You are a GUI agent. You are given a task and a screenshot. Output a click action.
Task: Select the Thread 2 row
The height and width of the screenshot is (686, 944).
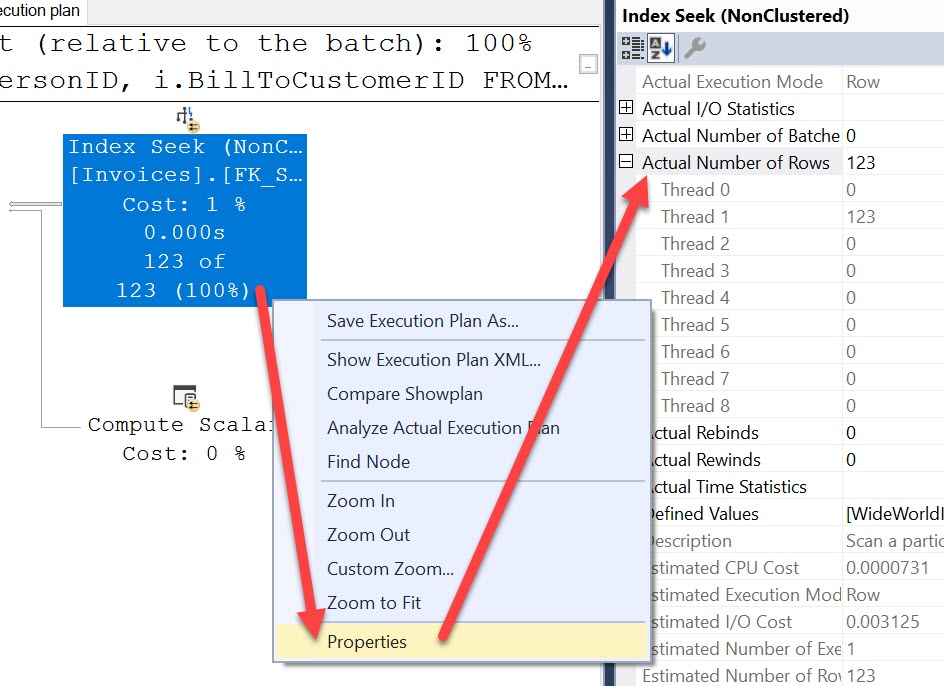(790, 243)
